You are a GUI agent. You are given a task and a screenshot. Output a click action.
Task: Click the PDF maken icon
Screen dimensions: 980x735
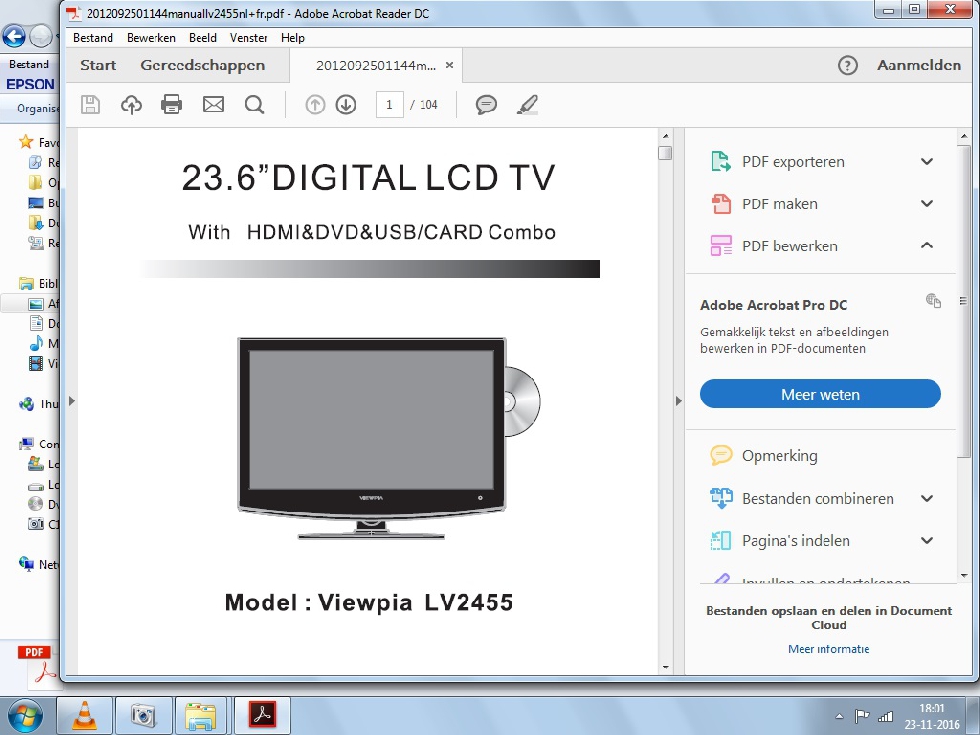point(721,204)
